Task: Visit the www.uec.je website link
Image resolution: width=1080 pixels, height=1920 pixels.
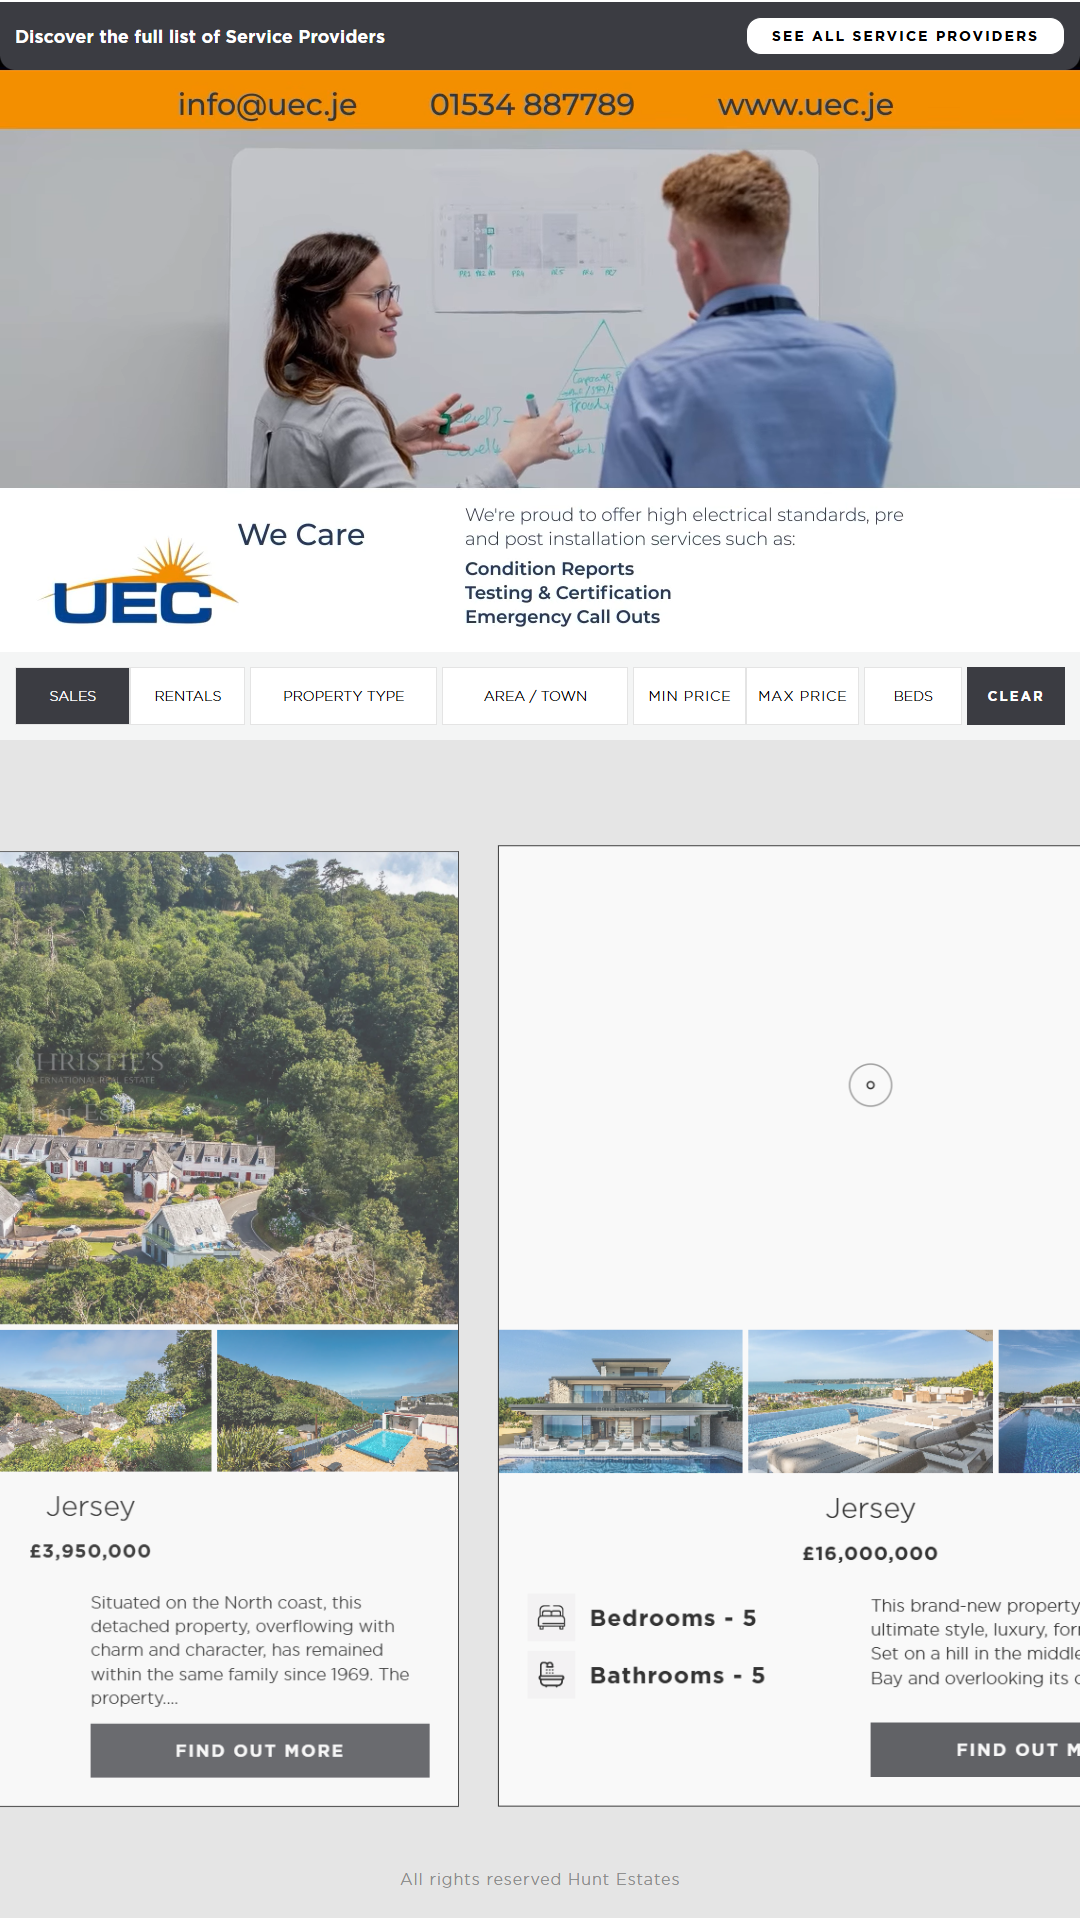Action: [805, 104]
